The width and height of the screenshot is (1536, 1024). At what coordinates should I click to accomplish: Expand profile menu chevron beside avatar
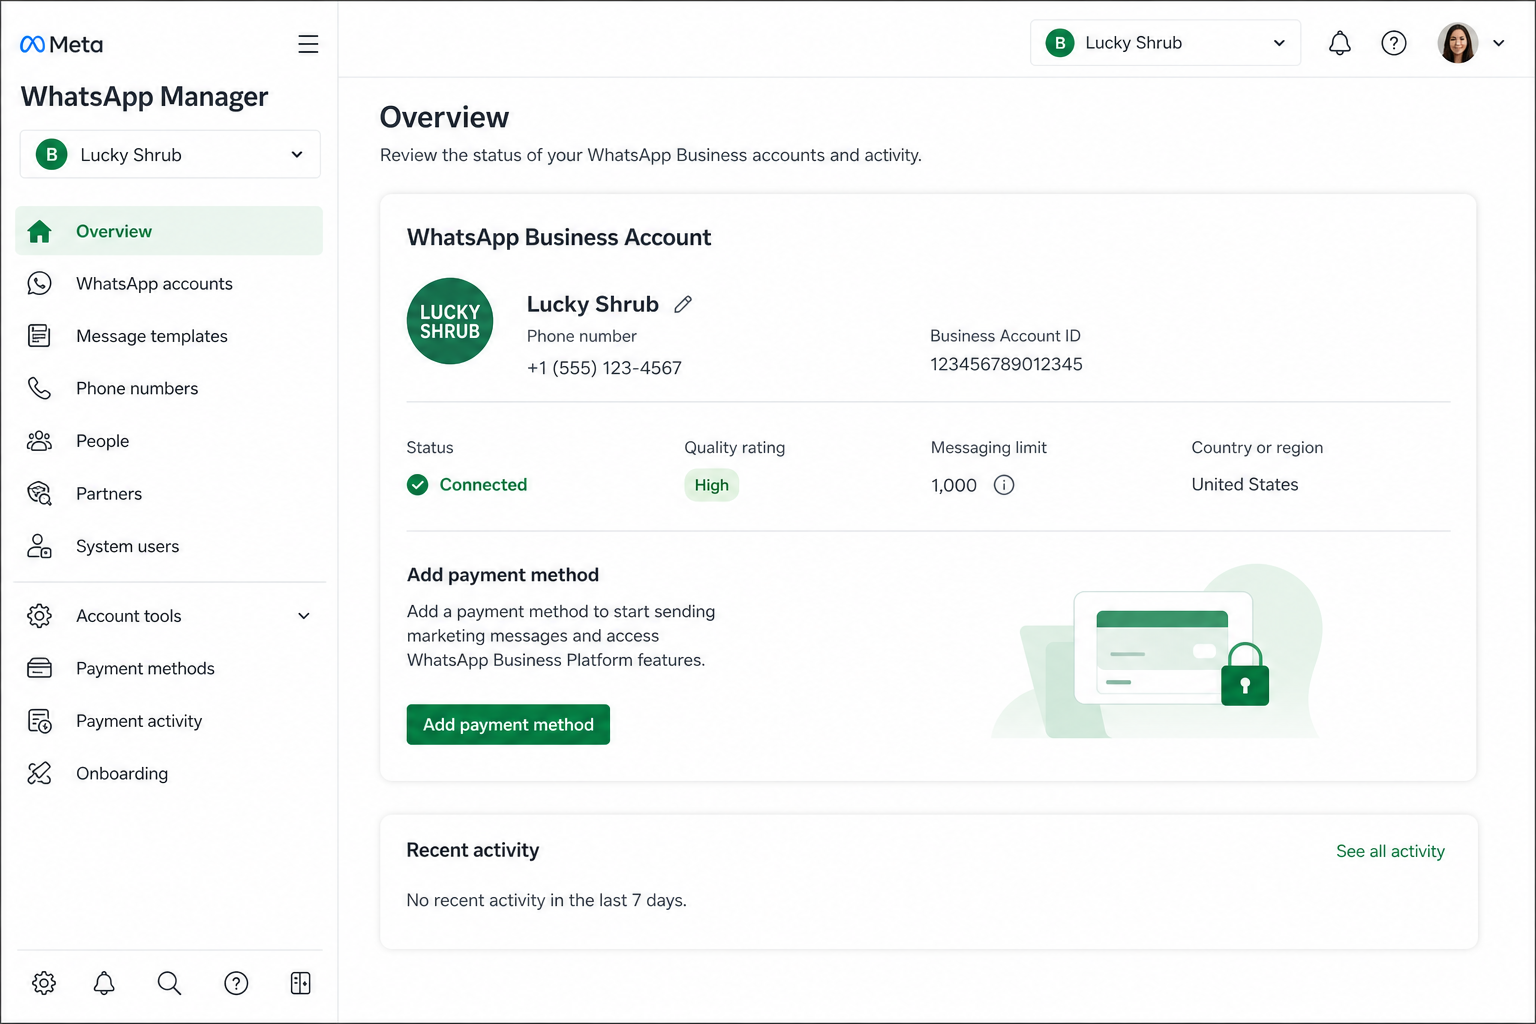coord(1499,43)
